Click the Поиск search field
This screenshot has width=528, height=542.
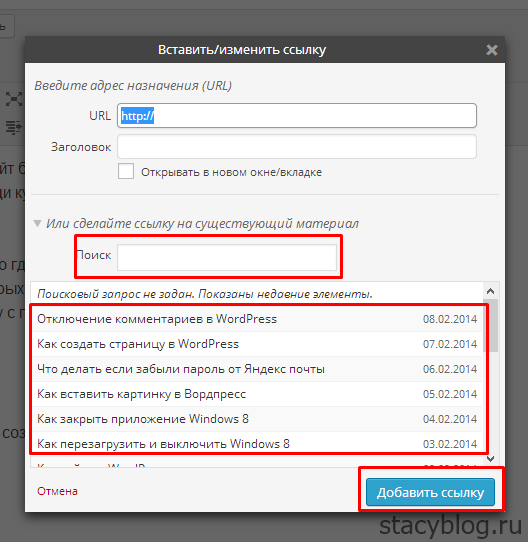[x=227, y=257]
